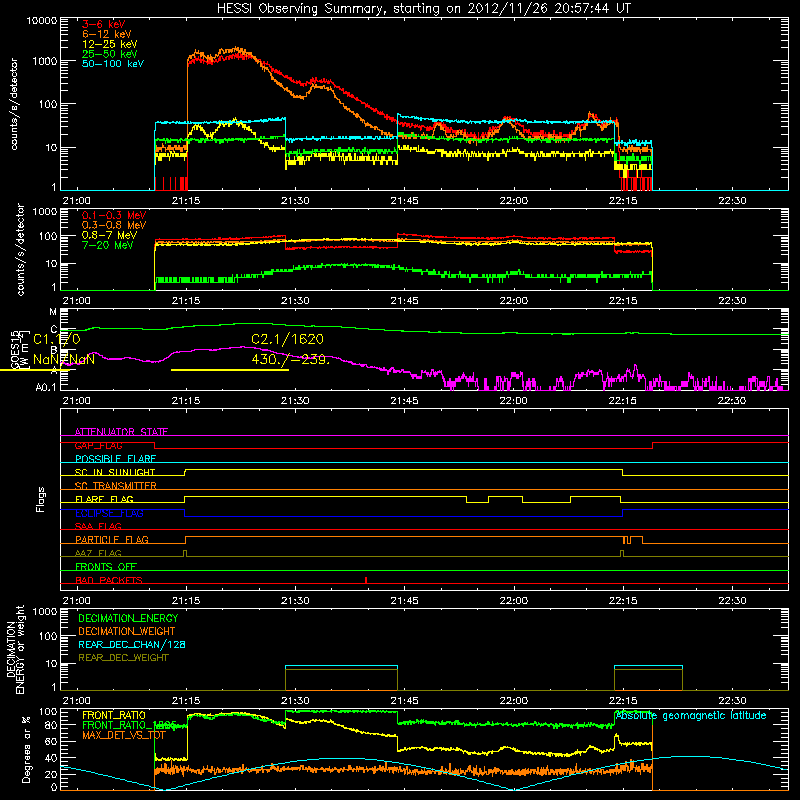Click the 0.1-0.3 MeV legend label
Screen dimensions: 800x800
114,215
